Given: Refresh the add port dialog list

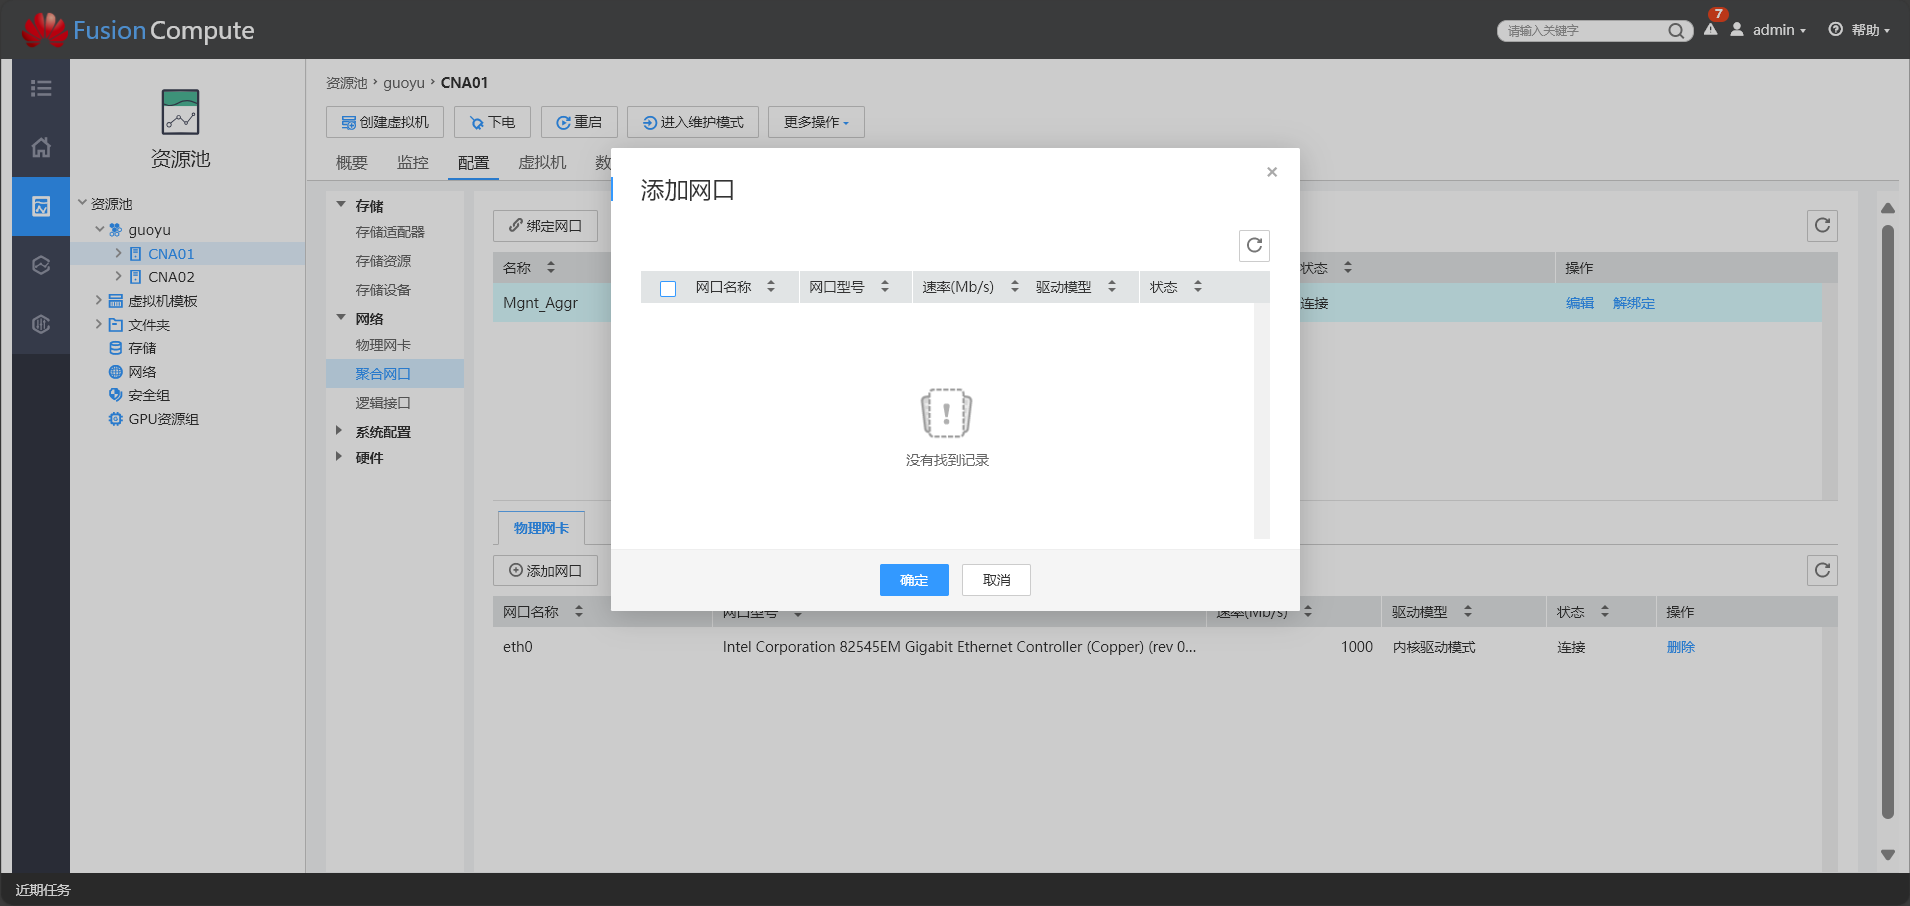Looking at the screenshot, I should tap(1254, 245).
